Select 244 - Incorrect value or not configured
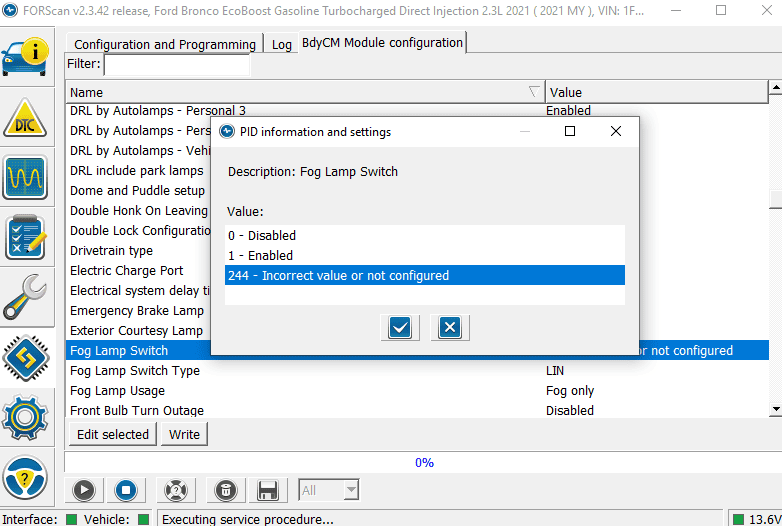 pyautogui.click(x=424, y=275)
